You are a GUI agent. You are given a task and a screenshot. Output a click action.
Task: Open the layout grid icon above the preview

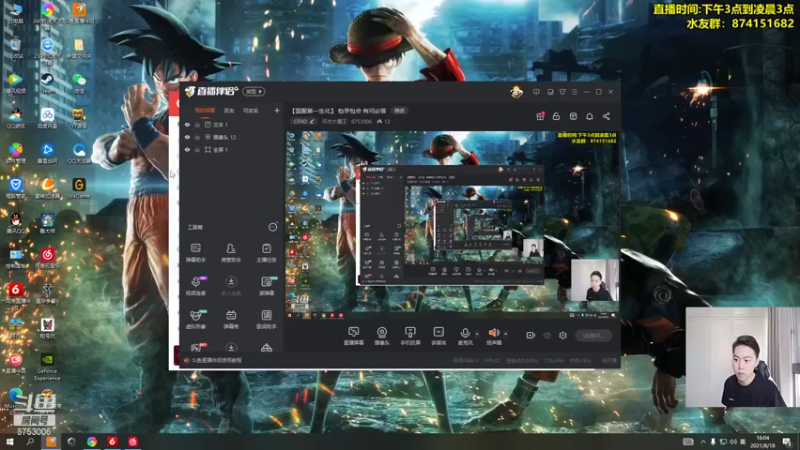click(573, 116)
